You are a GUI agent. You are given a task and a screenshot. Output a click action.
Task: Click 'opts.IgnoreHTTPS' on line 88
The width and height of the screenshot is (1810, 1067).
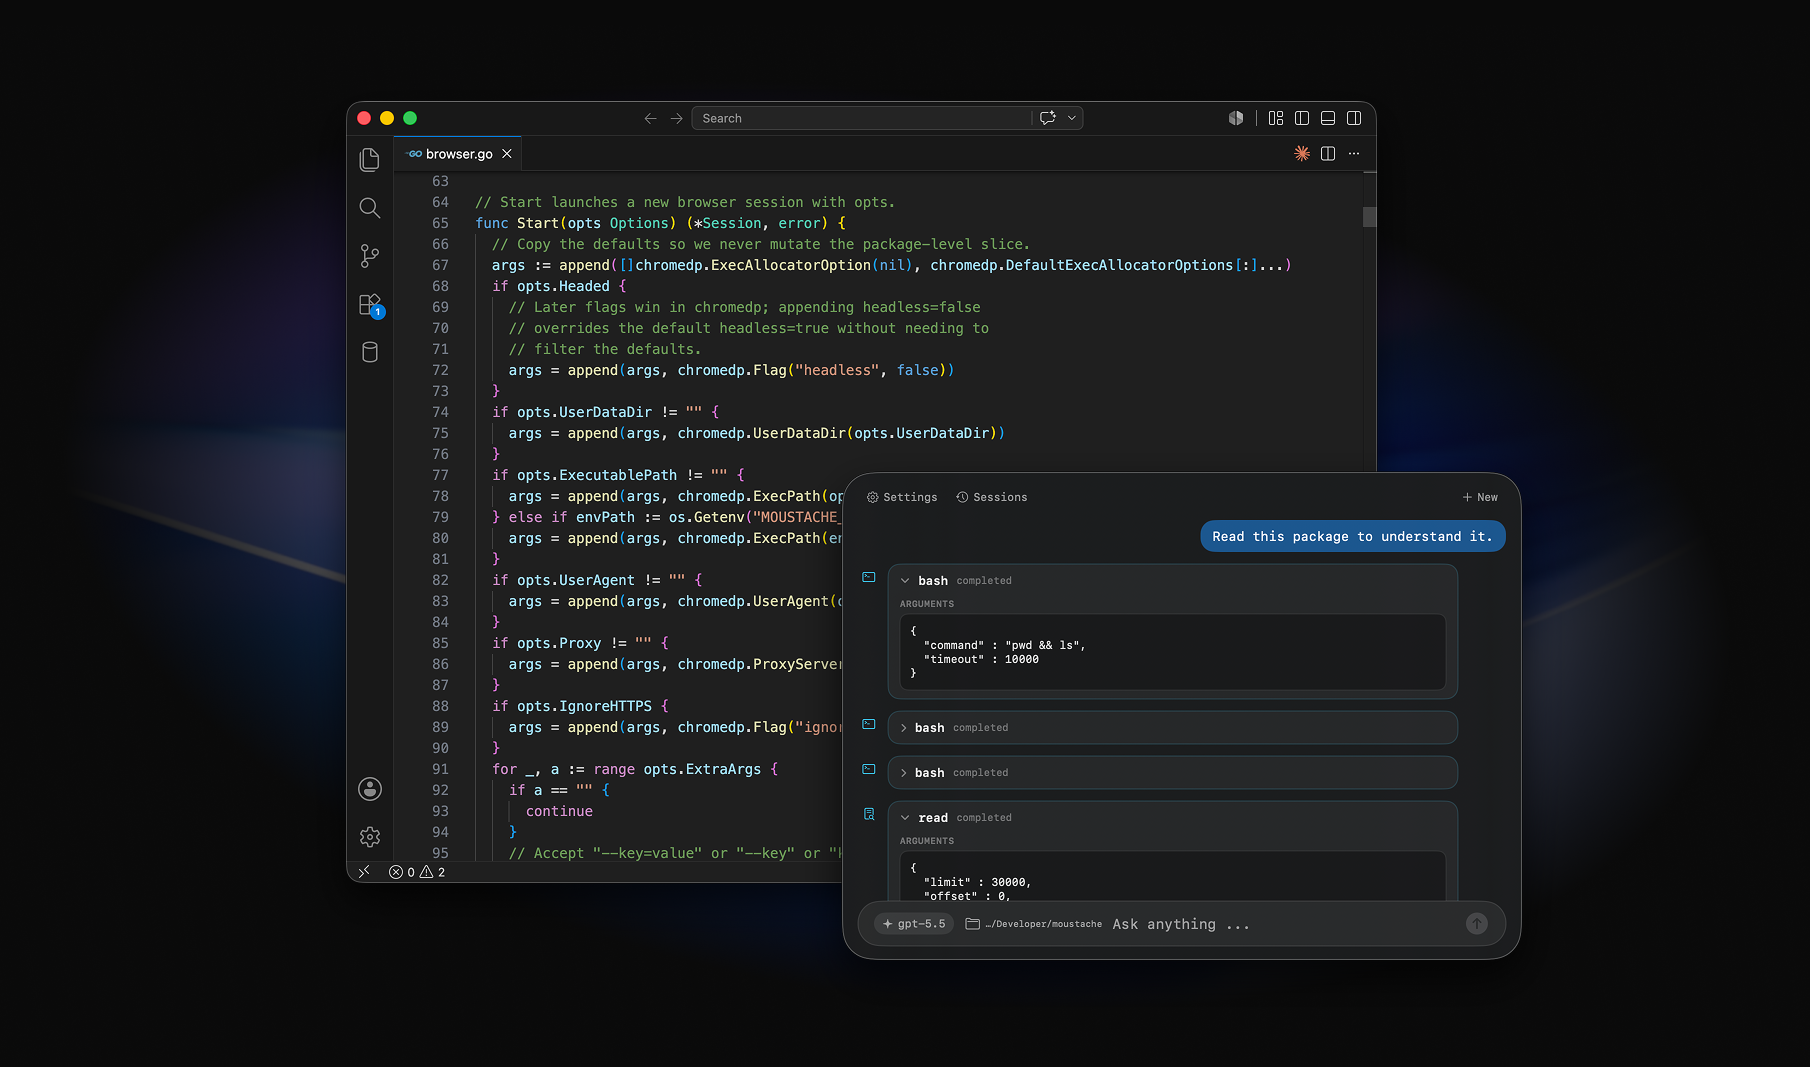pos(584,706)
